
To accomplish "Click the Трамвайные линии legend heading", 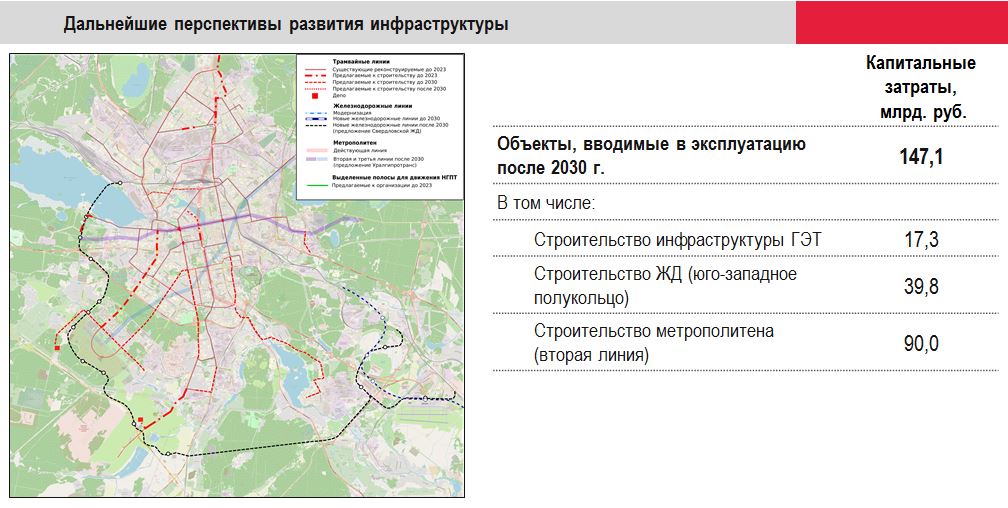I will click(361, 62).
